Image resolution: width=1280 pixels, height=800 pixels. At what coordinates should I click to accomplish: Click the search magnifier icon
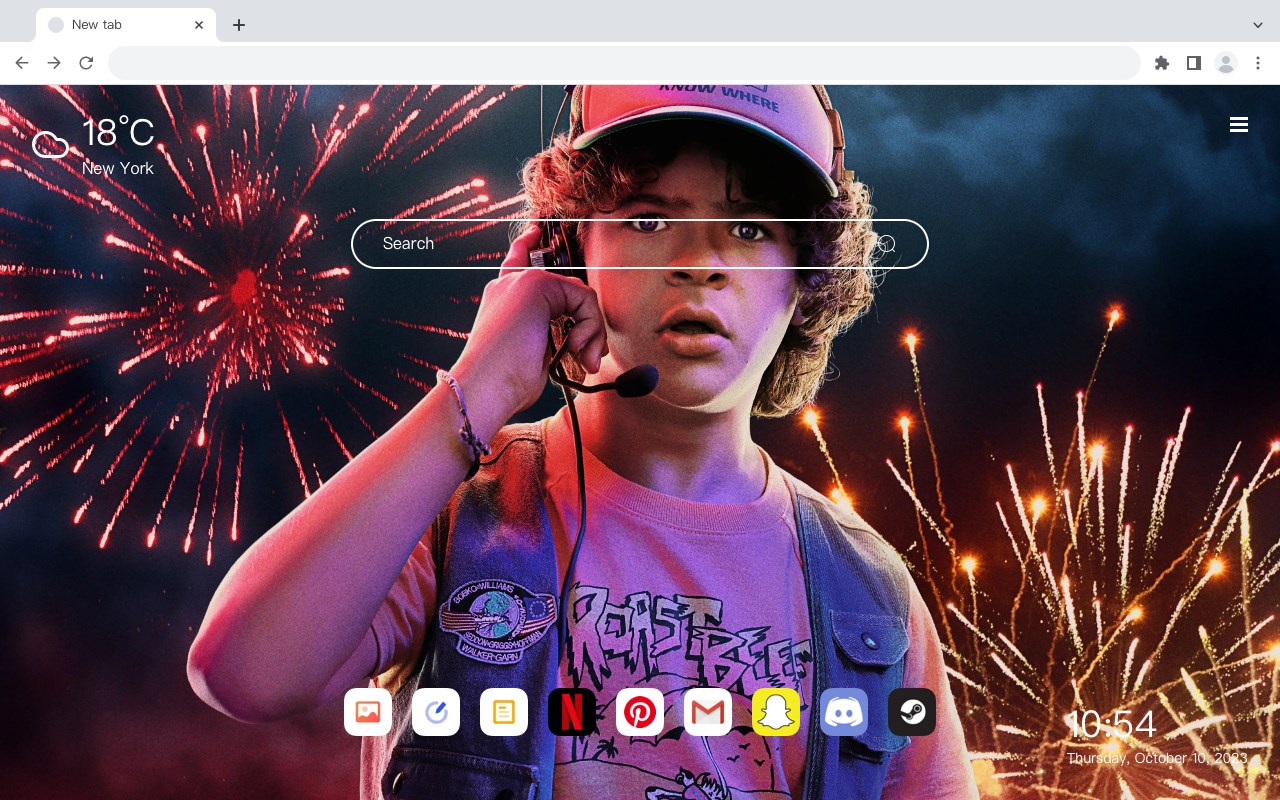pyautogui.click(x=886, y=244)
